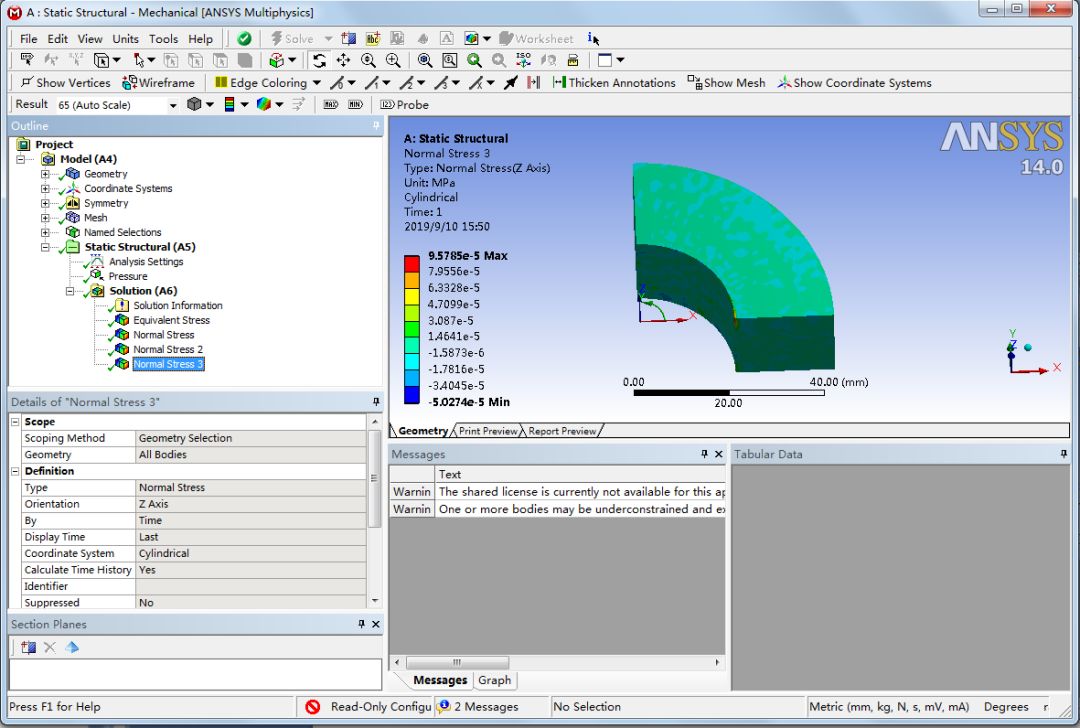Screen dimensions: 1080x728
Task: Click the information cursor icon after Worksheet
Action: coord(593,39)
